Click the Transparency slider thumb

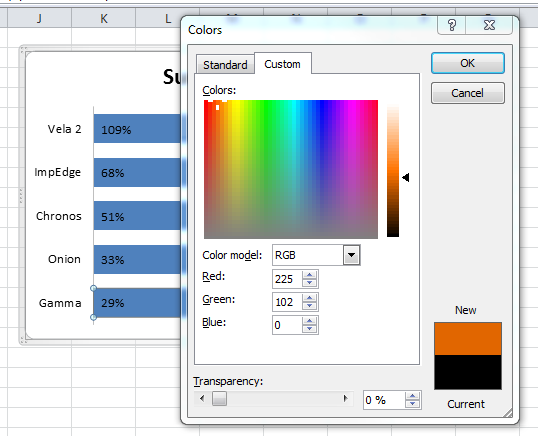click(x=219, y=399)
